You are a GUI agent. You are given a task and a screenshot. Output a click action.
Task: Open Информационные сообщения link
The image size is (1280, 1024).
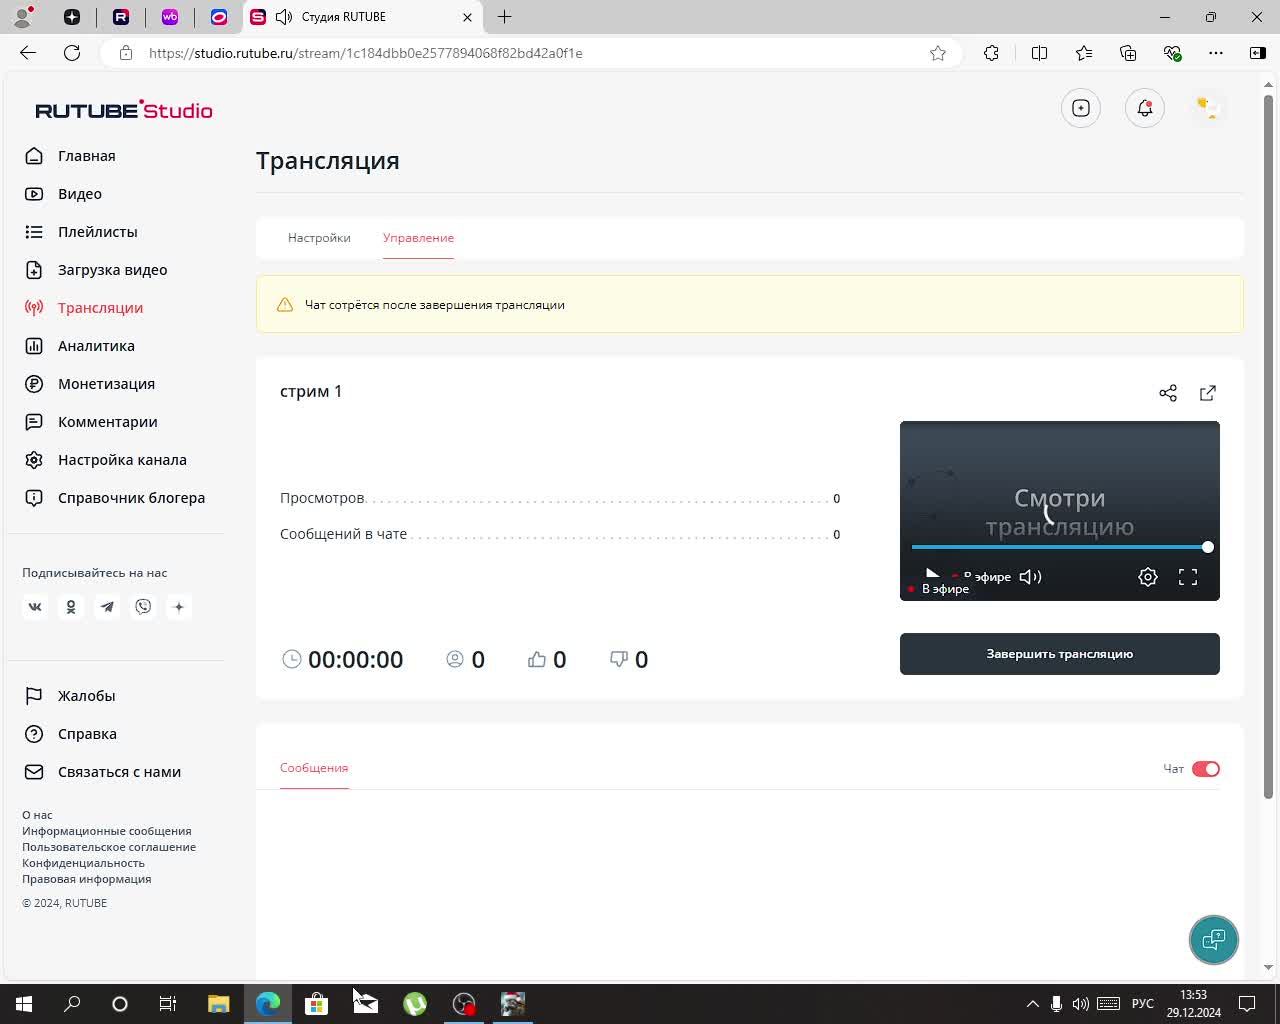(107, 831)
